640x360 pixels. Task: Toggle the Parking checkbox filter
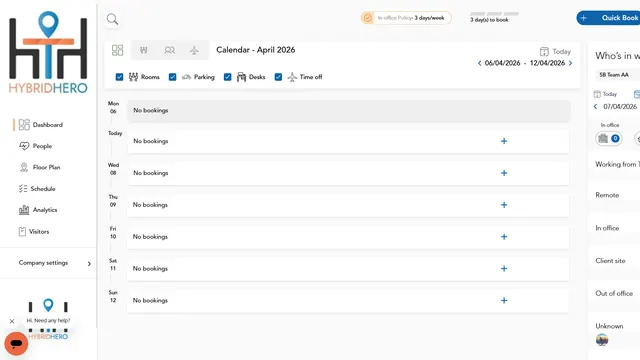pos(173,77)
